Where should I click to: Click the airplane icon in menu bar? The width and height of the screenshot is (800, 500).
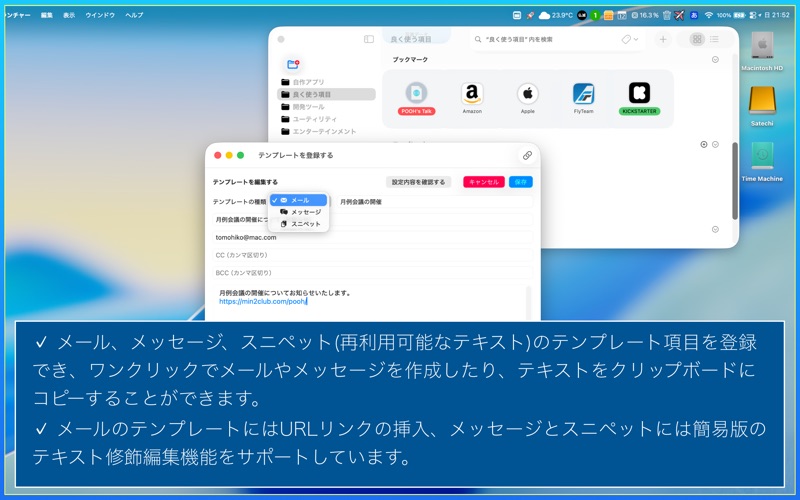pyautogui.click(x=679, y=15)
